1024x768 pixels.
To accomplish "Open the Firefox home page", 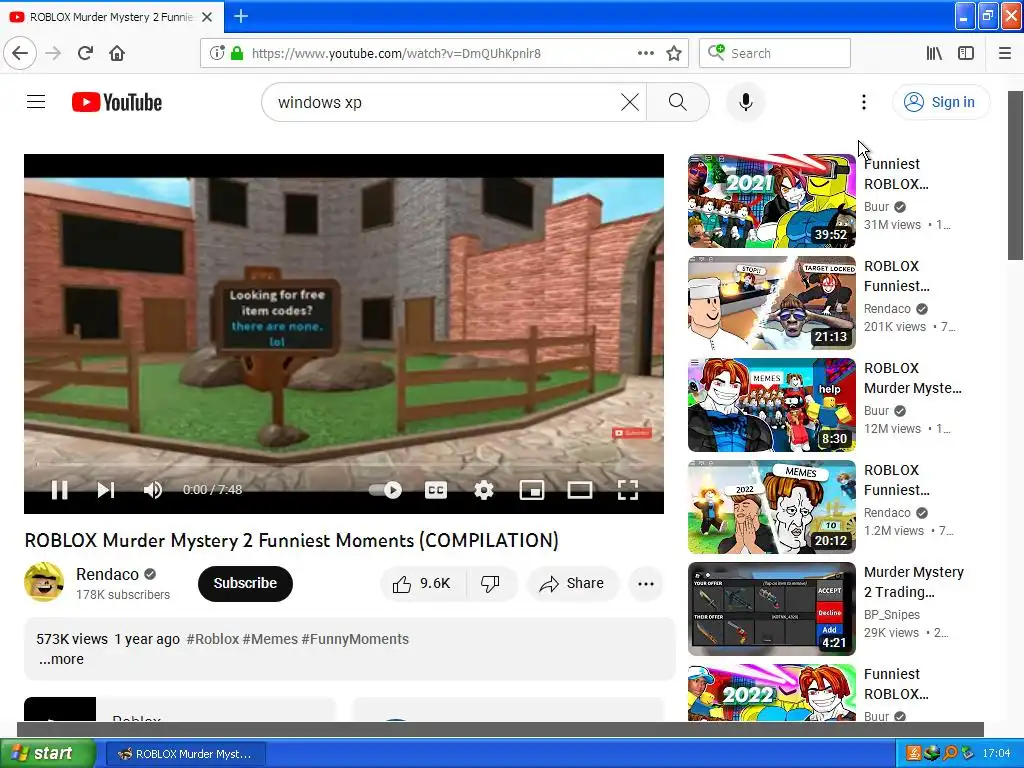I will click(117, 53).
